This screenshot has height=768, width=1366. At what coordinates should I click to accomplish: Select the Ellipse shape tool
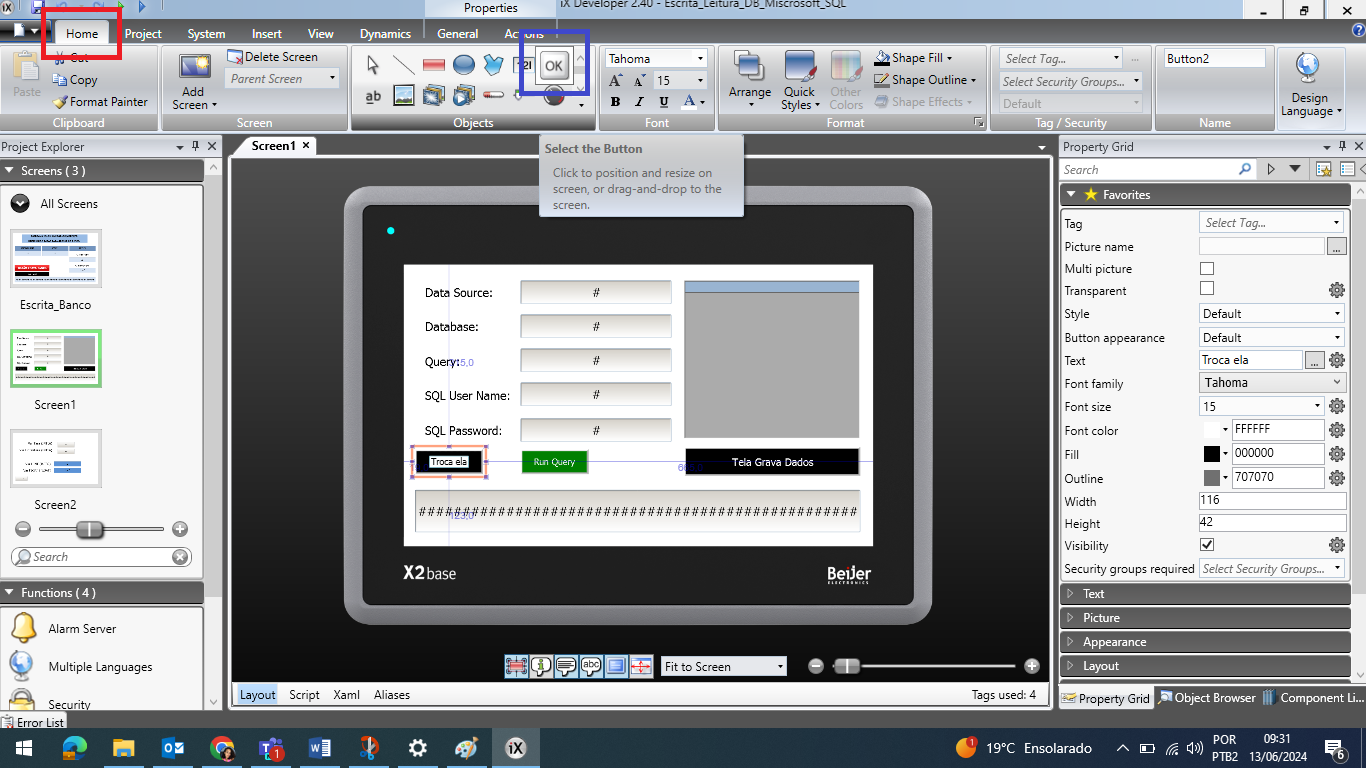tap(463, 66)
